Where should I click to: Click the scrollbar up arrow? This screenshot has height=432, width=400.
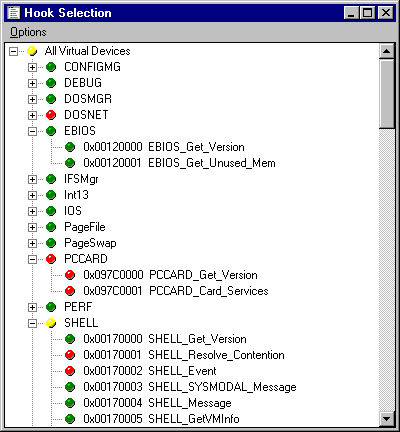coord(387,51)
